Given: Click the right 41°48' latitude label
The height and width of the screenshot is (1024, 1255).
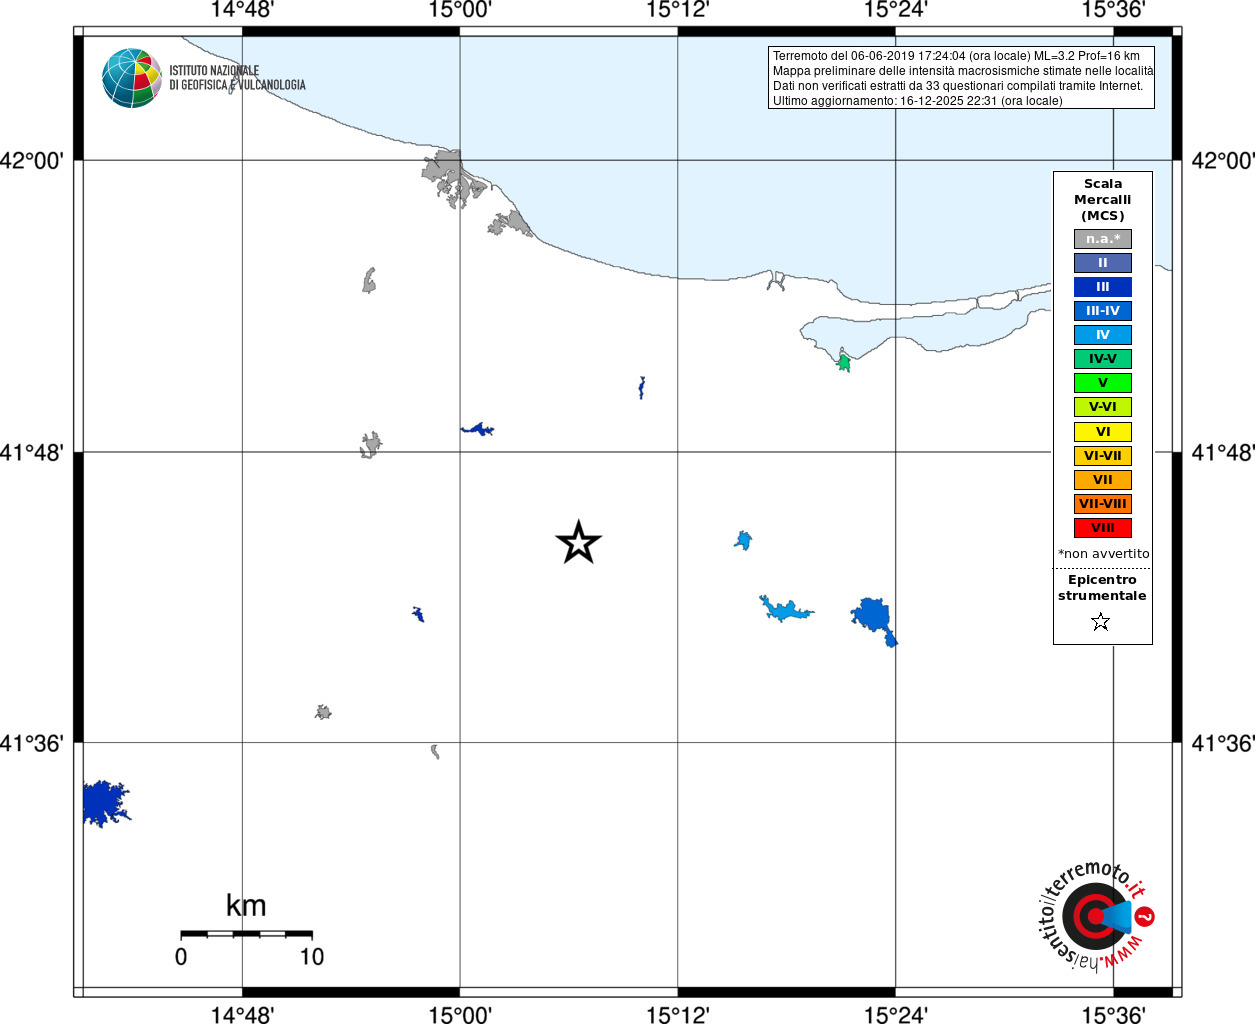Looking at the screenshot, I should coord(1223,452).
